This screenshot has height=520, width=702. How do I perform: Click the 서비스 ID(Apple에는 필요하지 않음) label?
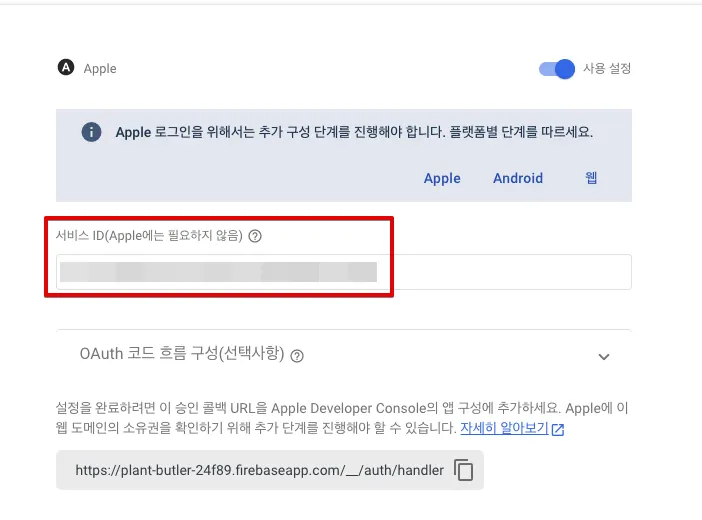click(149, 236)
